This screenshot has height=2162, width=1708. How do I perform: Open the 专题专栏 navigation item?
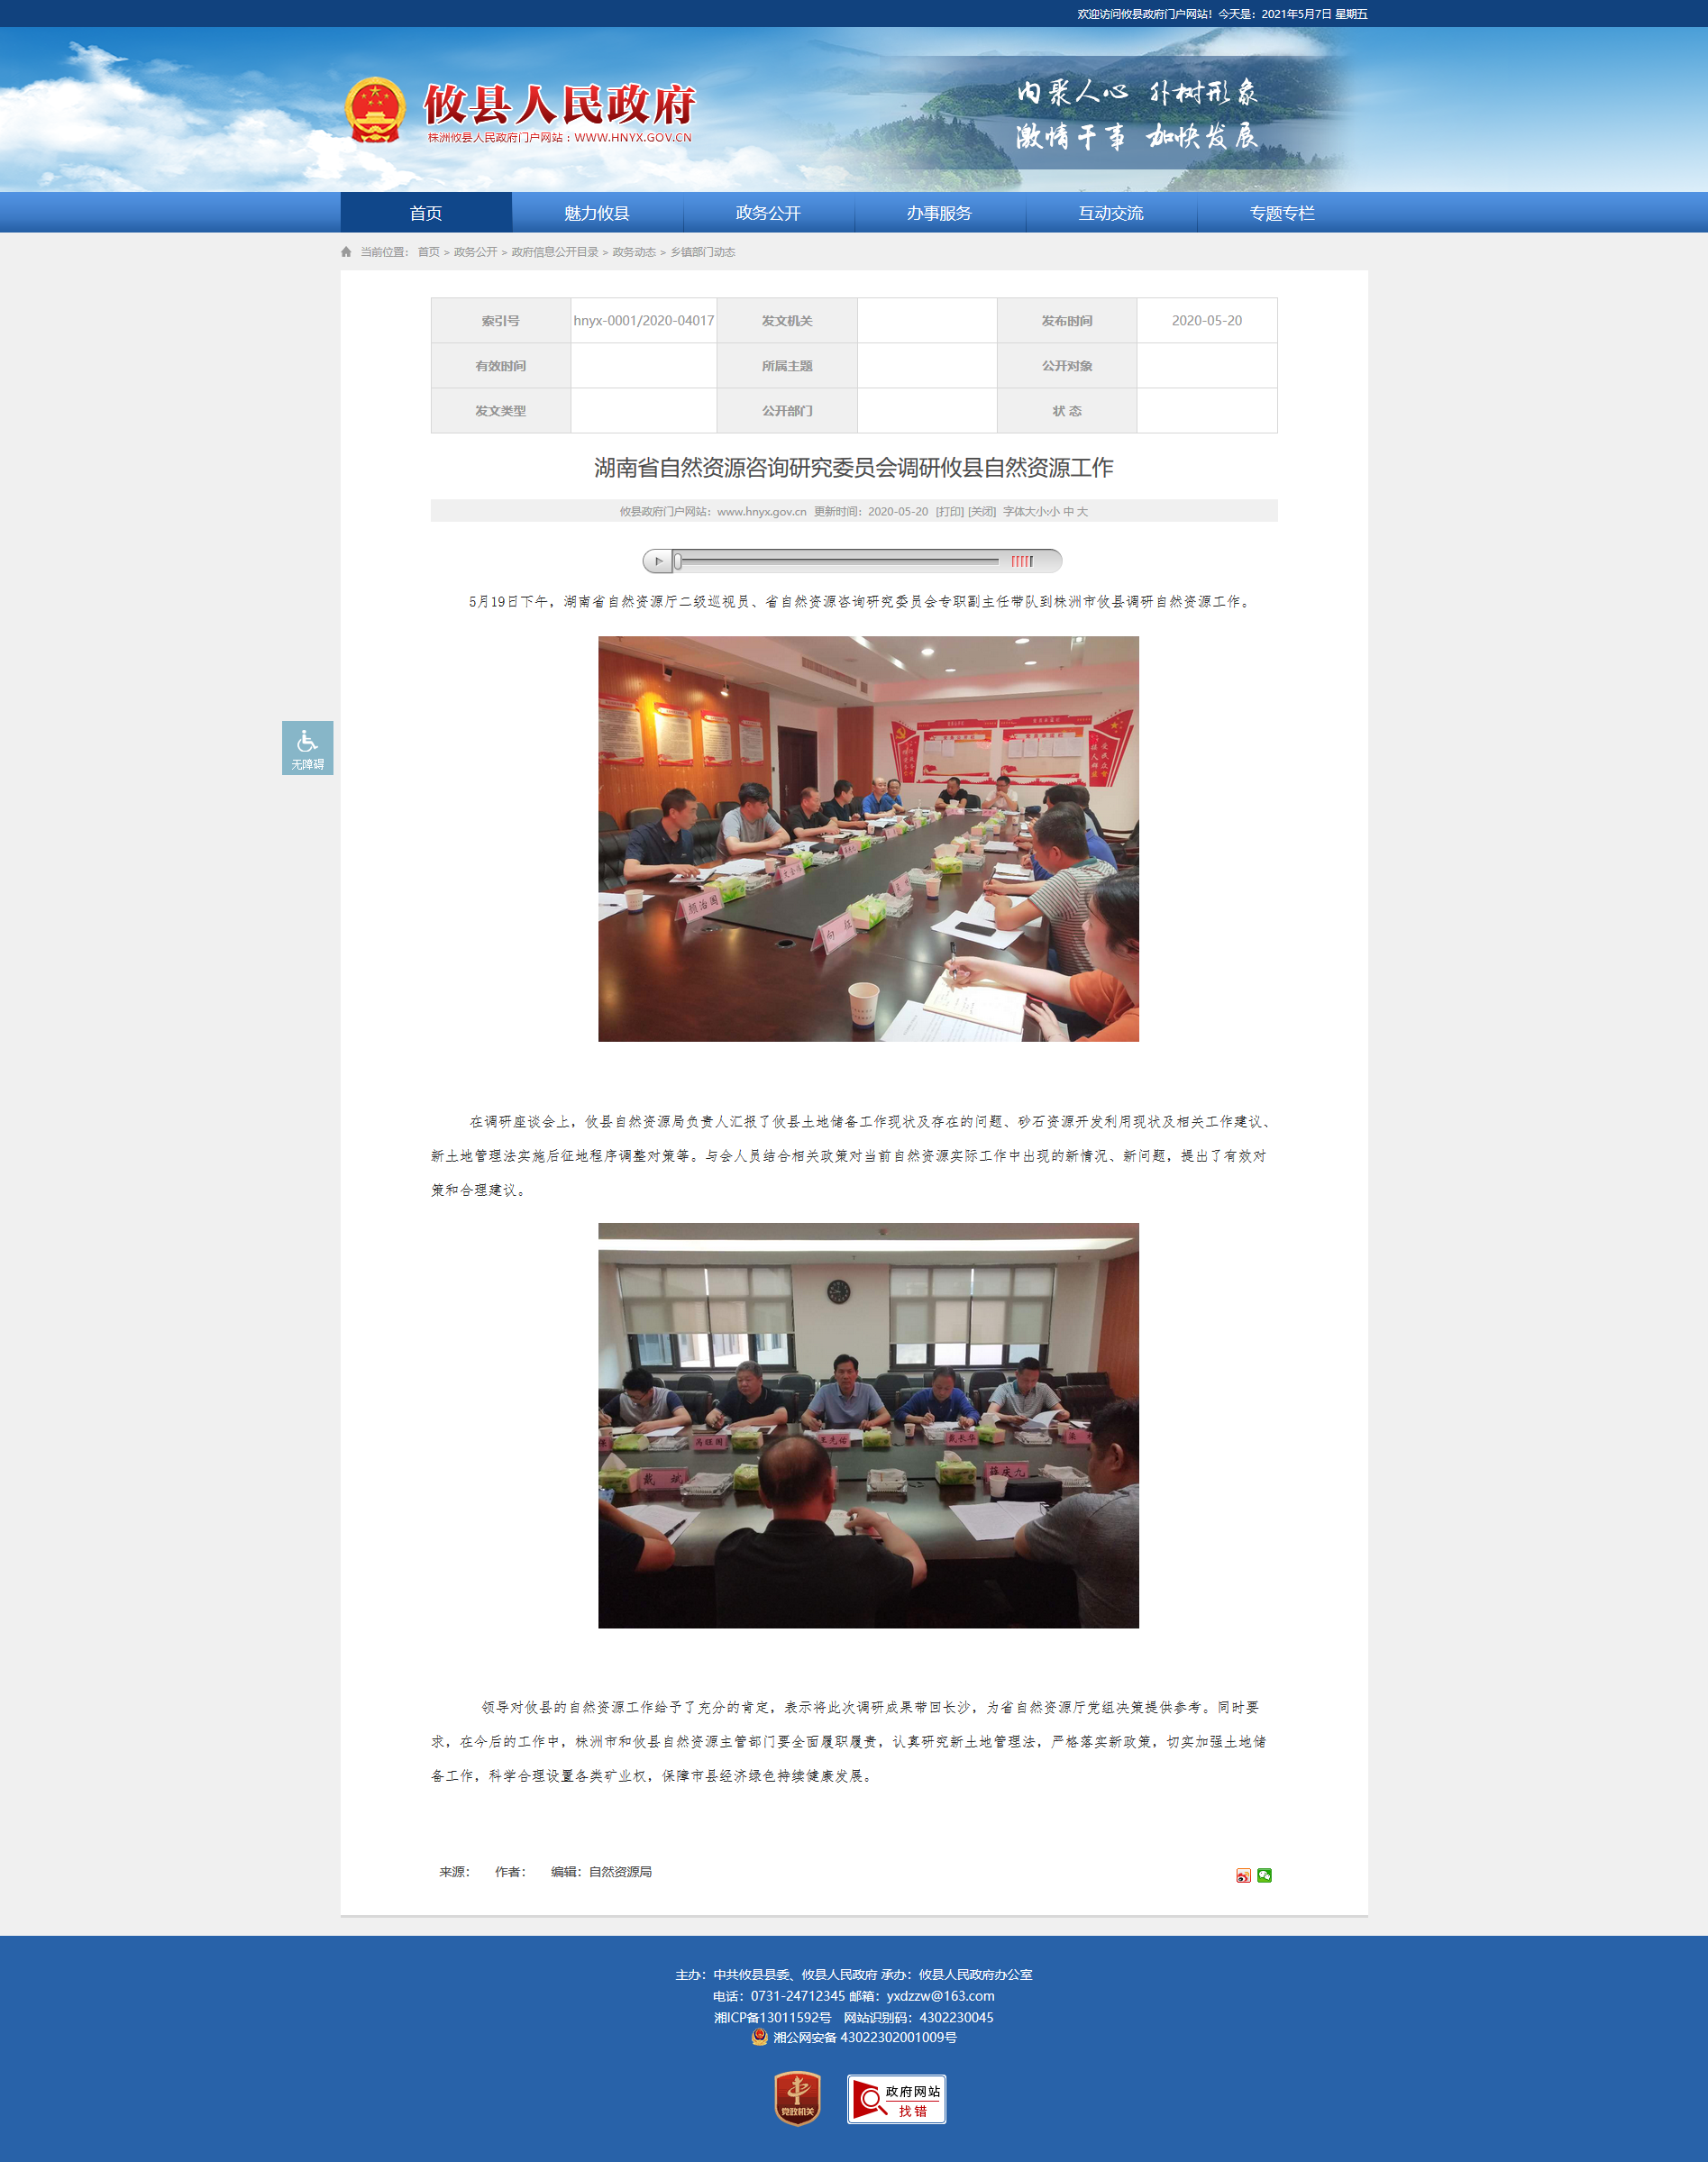1282,213
